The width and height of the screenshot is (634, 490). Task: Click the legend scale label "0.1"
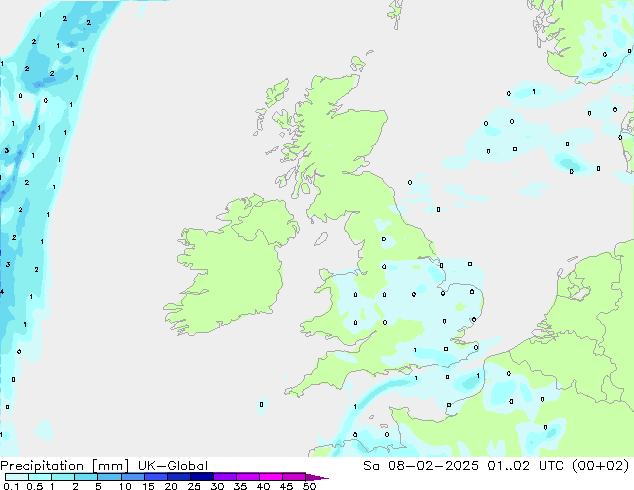pyautogui.click(x=11, y=486)
